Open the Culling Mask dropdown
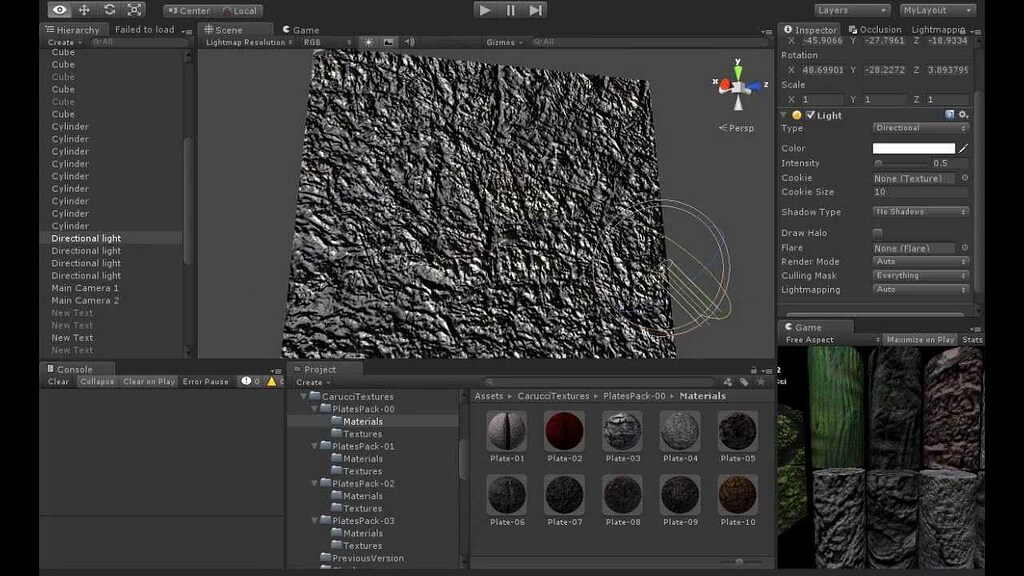The height and width of the screenshot is (576, 1024). tap(919, 275)
